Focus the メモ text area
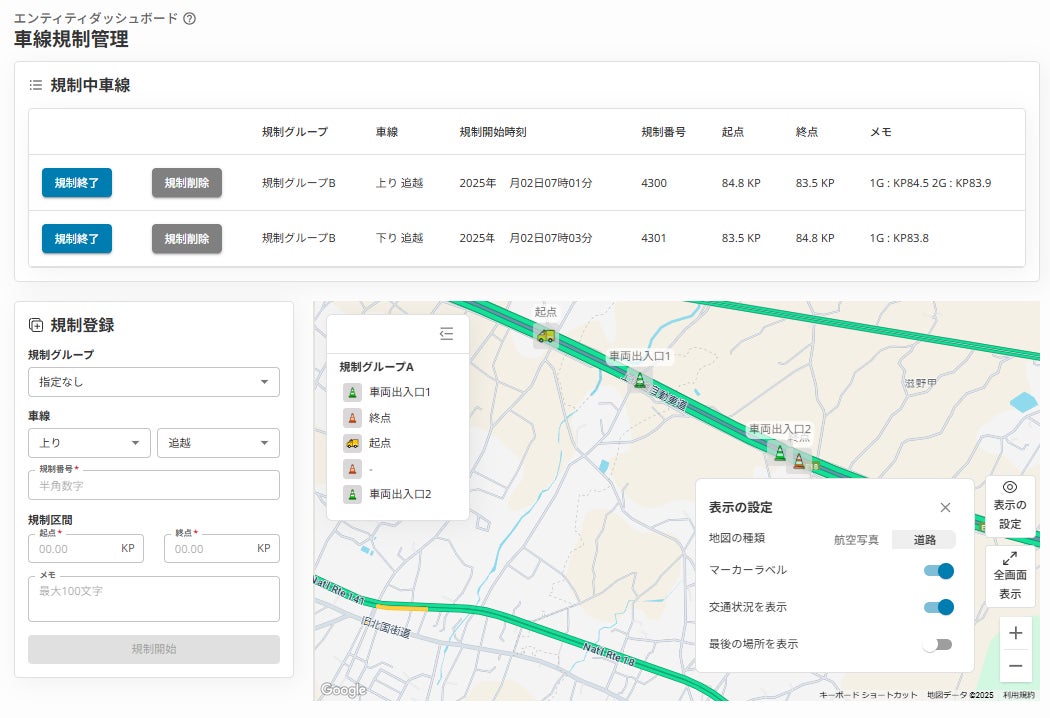The width and height of the screenshot is (1050, 718). (x=154, y=599)
